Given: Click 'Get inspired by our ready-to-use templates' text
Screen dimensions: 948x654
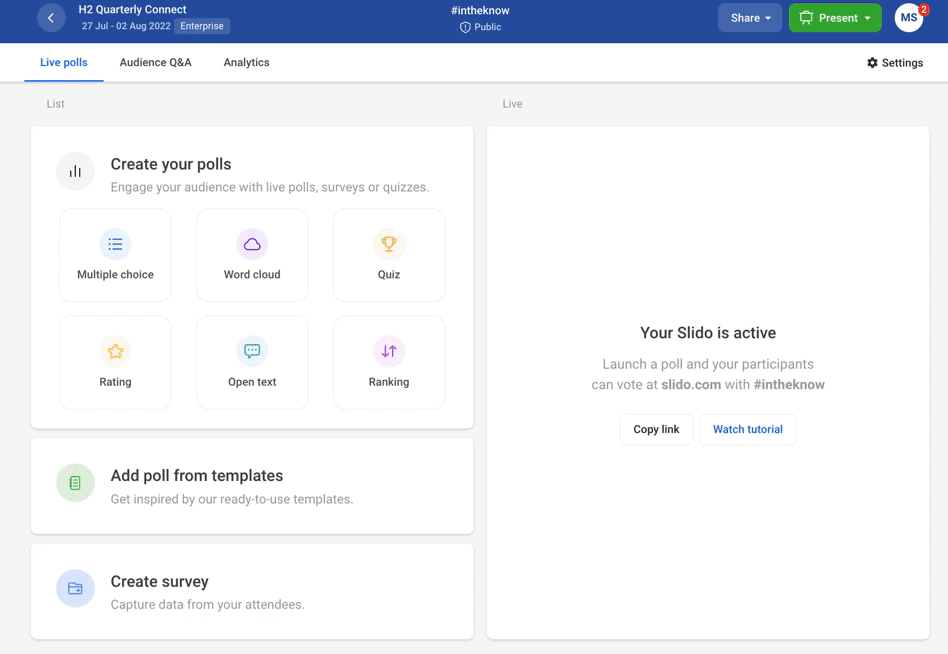Looking at the screenshot, I should pyautogui.click(x=232, y=499).
